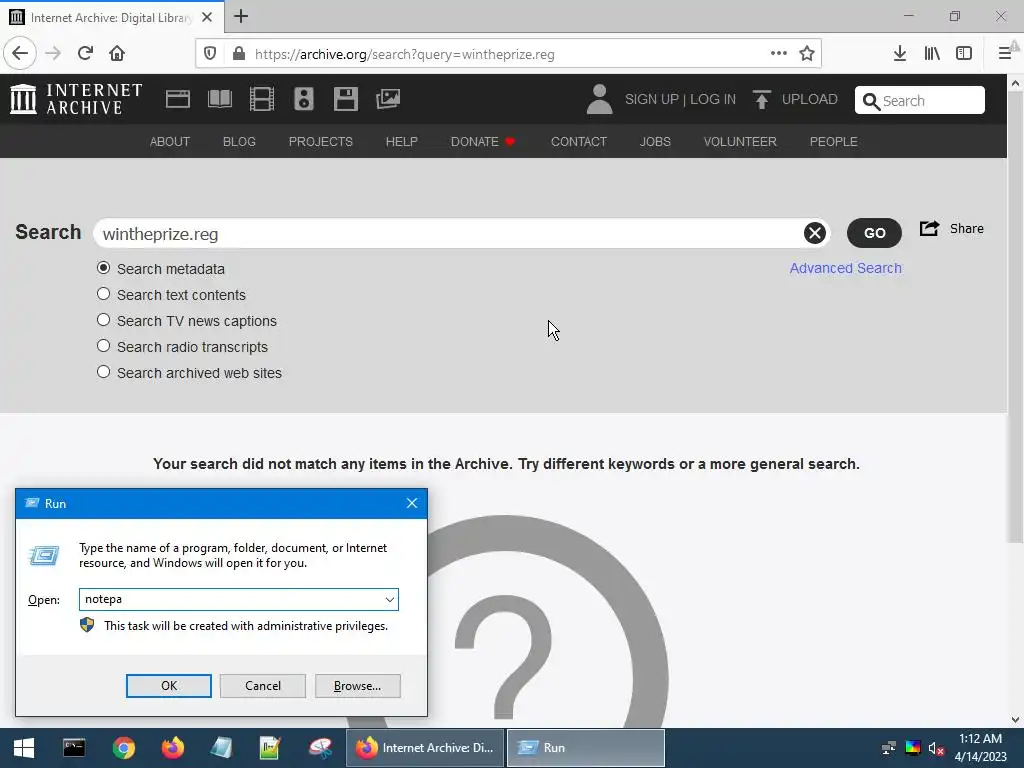Click UPLOAD link text
This screenshot has height=768, width=1024.
[810, 99]
